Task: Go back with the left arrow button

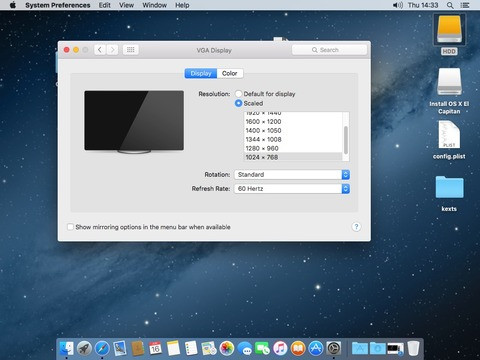Action: 100,50
